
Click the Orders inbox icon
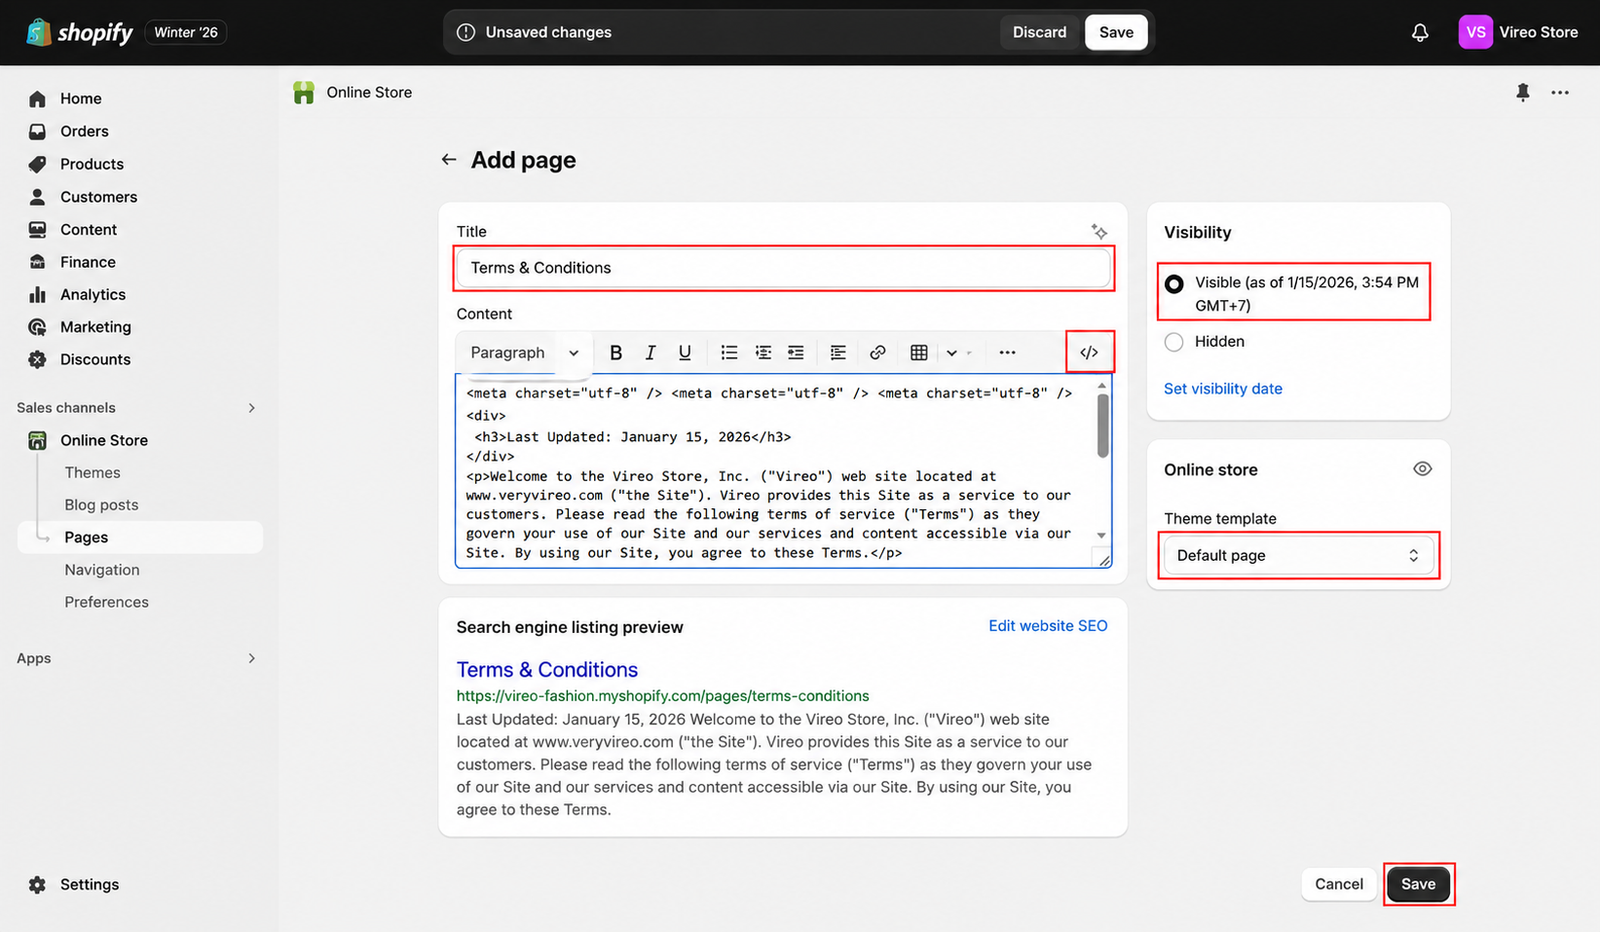click(37, 131)
